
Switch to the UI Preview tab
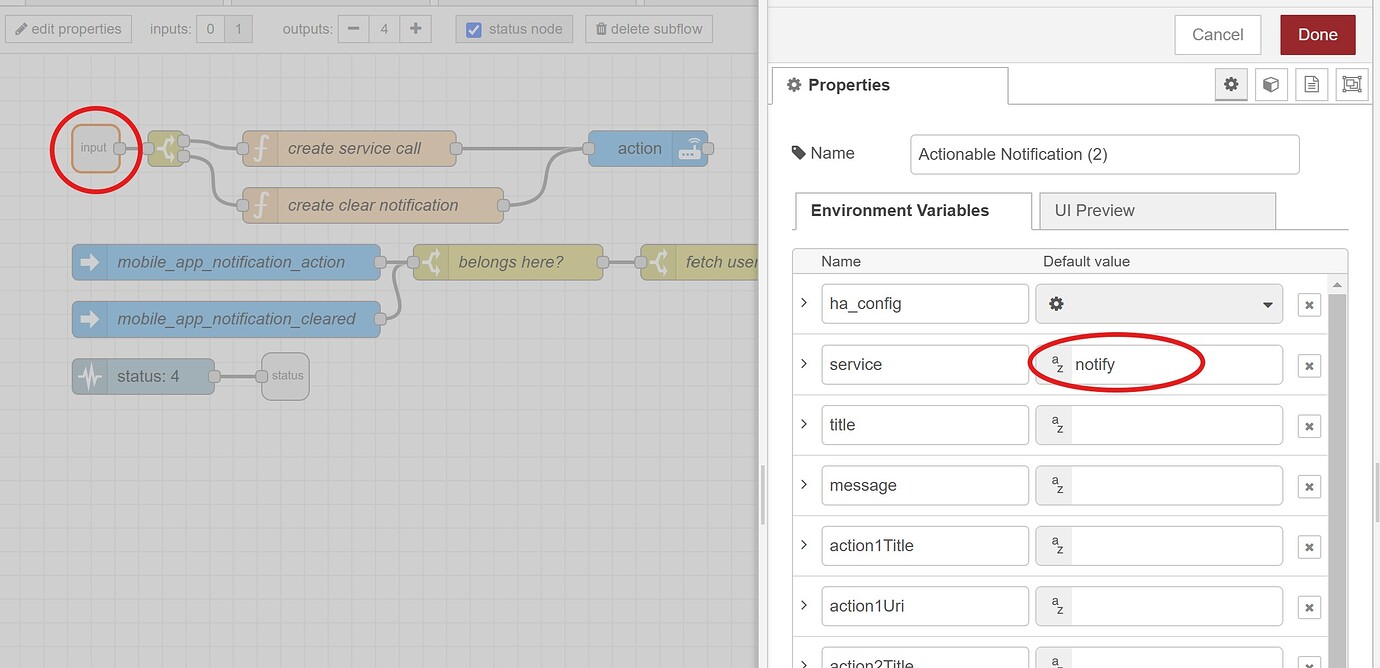pyautogui.click(x=1157, y=211)
